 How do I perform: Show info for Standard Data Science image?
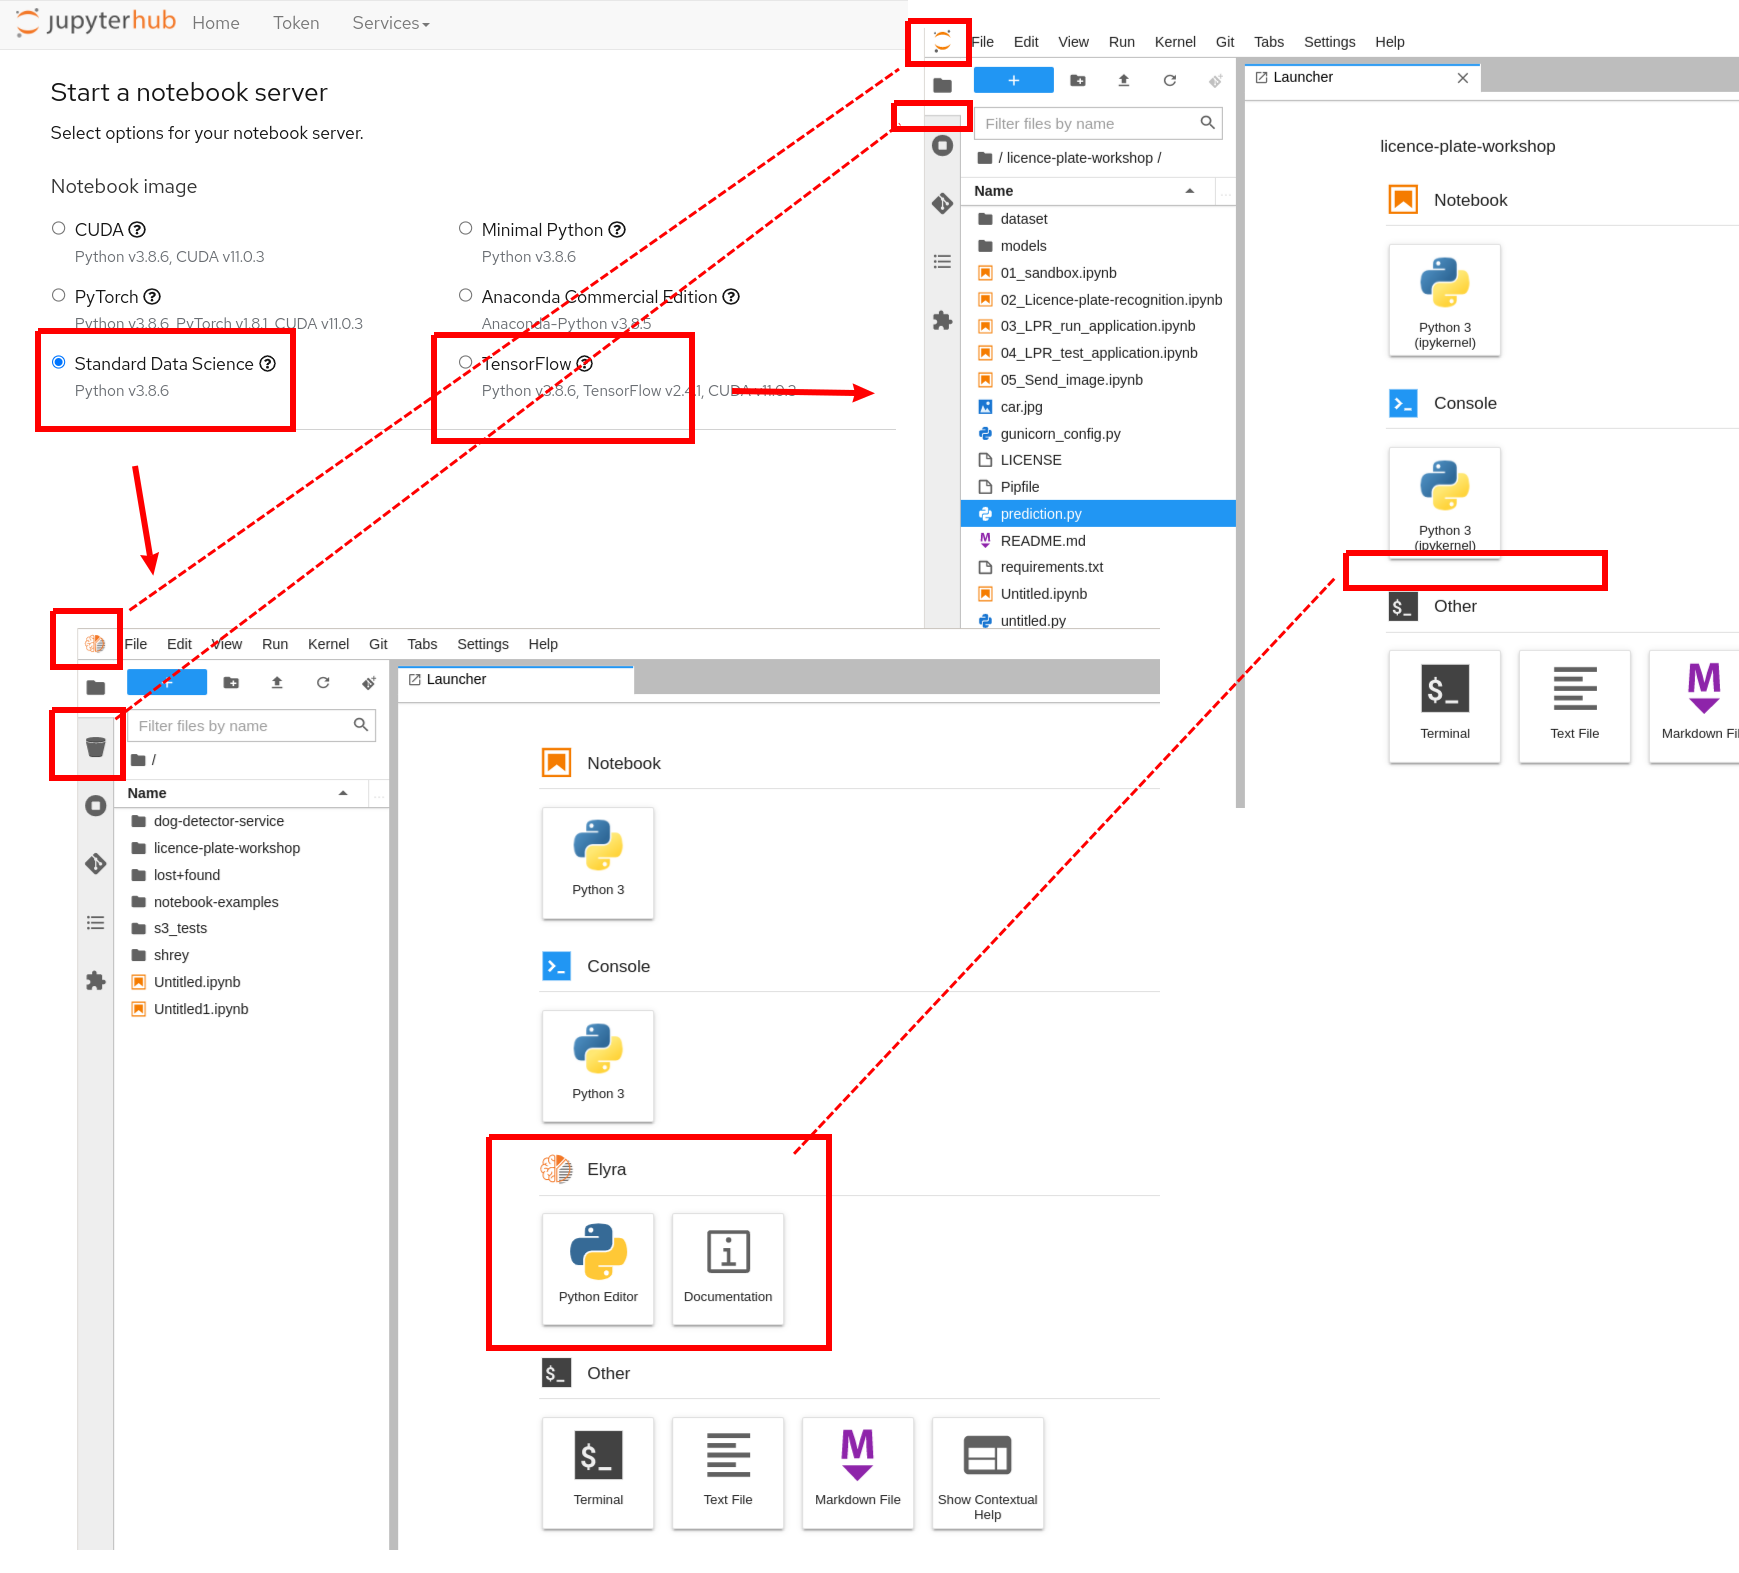(268, 364)
